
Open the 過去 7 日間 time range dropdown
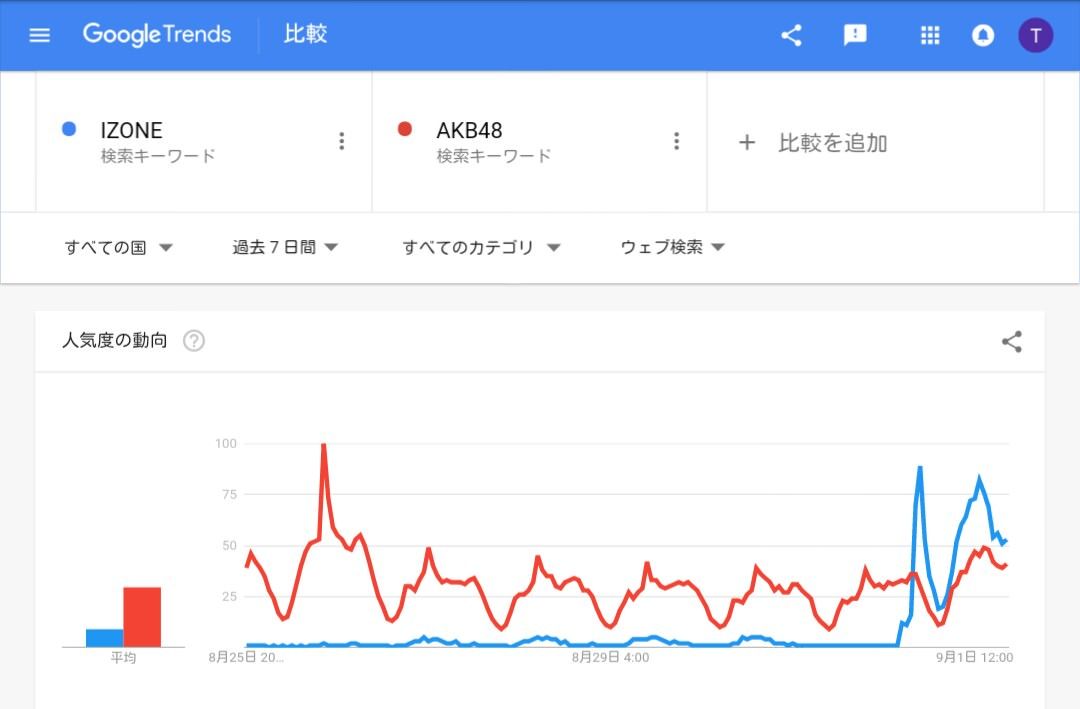(x=285, y=247)
